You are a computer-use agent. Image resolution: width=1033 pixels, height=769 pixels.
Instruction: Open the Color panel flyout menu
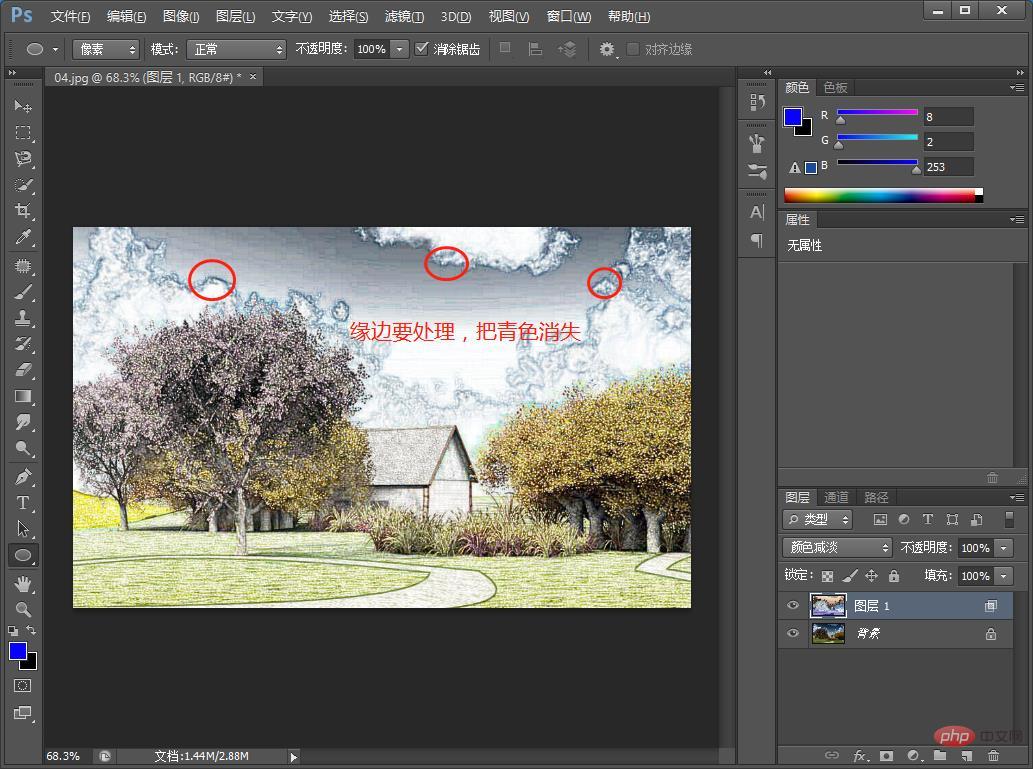click(x=1017, y=87)
